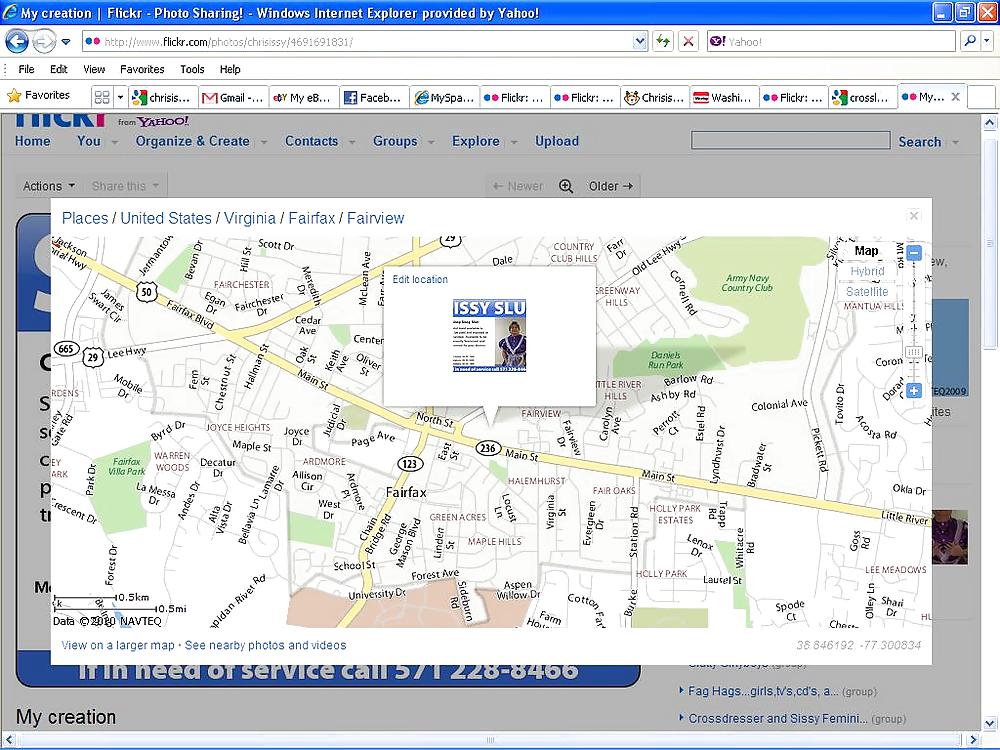Click the map zoom out minus button
Screen dimensions: 1000x750
pos(914,253)
